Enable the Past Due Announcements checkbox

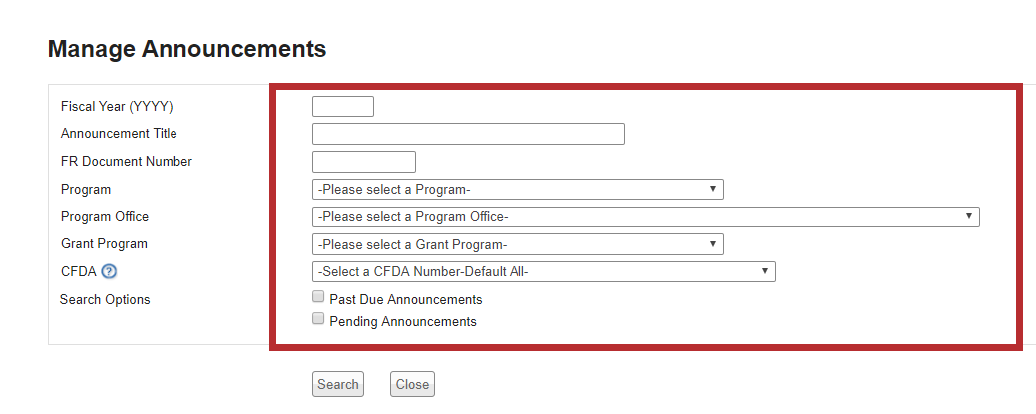point(318,297)
